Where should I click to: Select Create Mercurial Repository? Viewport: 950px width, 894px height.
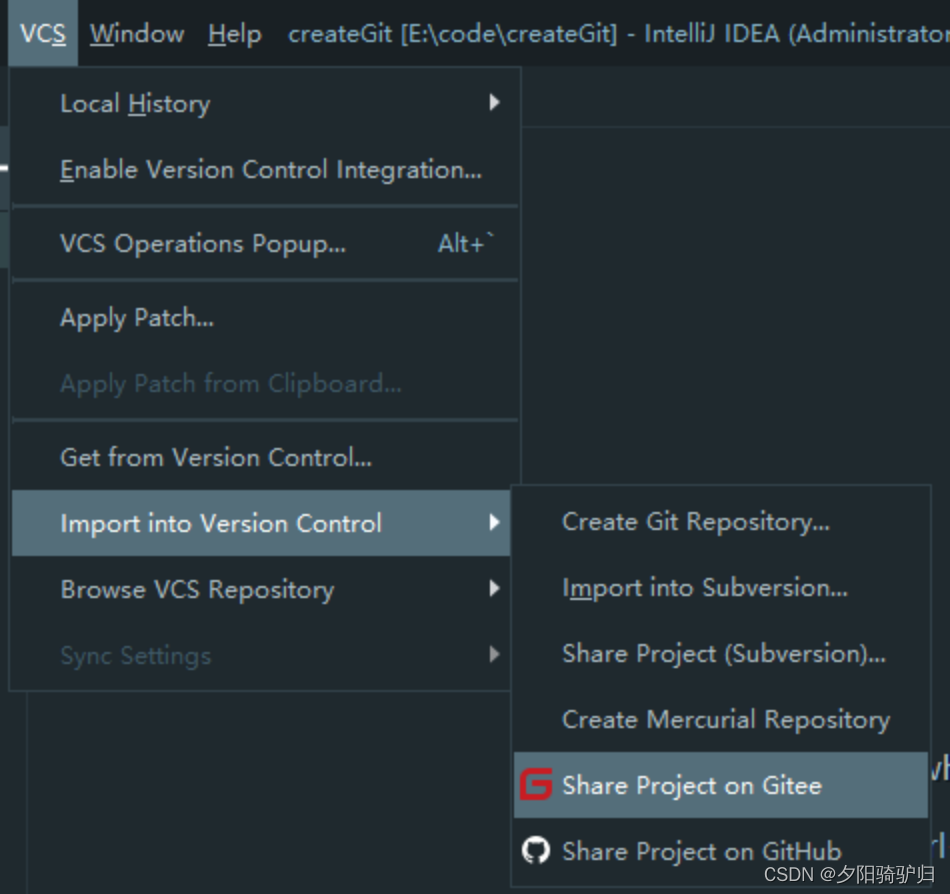[x=721, y=720]
